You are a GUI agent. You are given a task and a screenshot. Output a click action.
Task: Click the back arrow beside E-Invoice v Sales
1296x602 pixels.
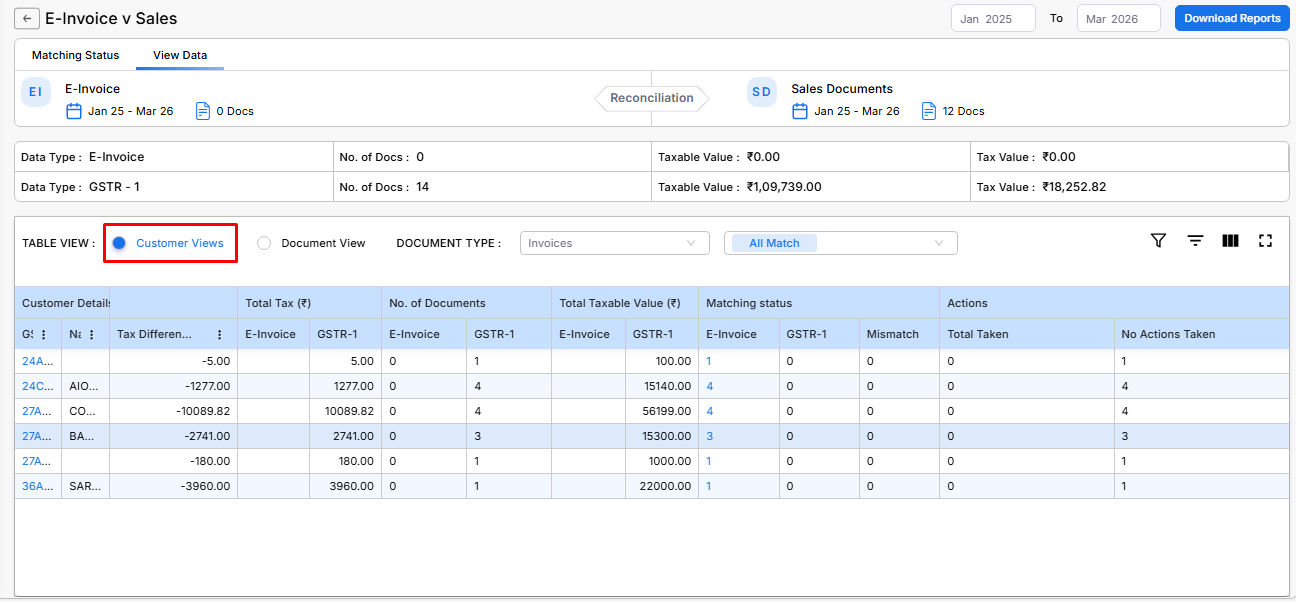point(27,19)
